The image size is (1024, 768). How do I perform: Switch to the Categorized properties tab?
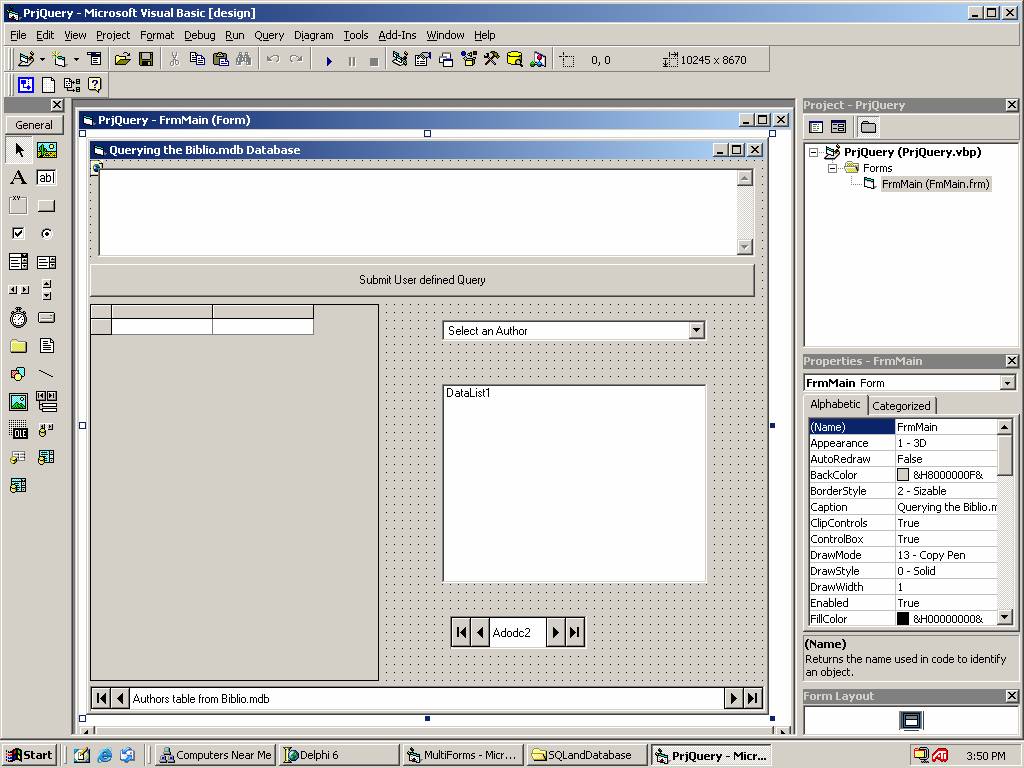[901, 406]
